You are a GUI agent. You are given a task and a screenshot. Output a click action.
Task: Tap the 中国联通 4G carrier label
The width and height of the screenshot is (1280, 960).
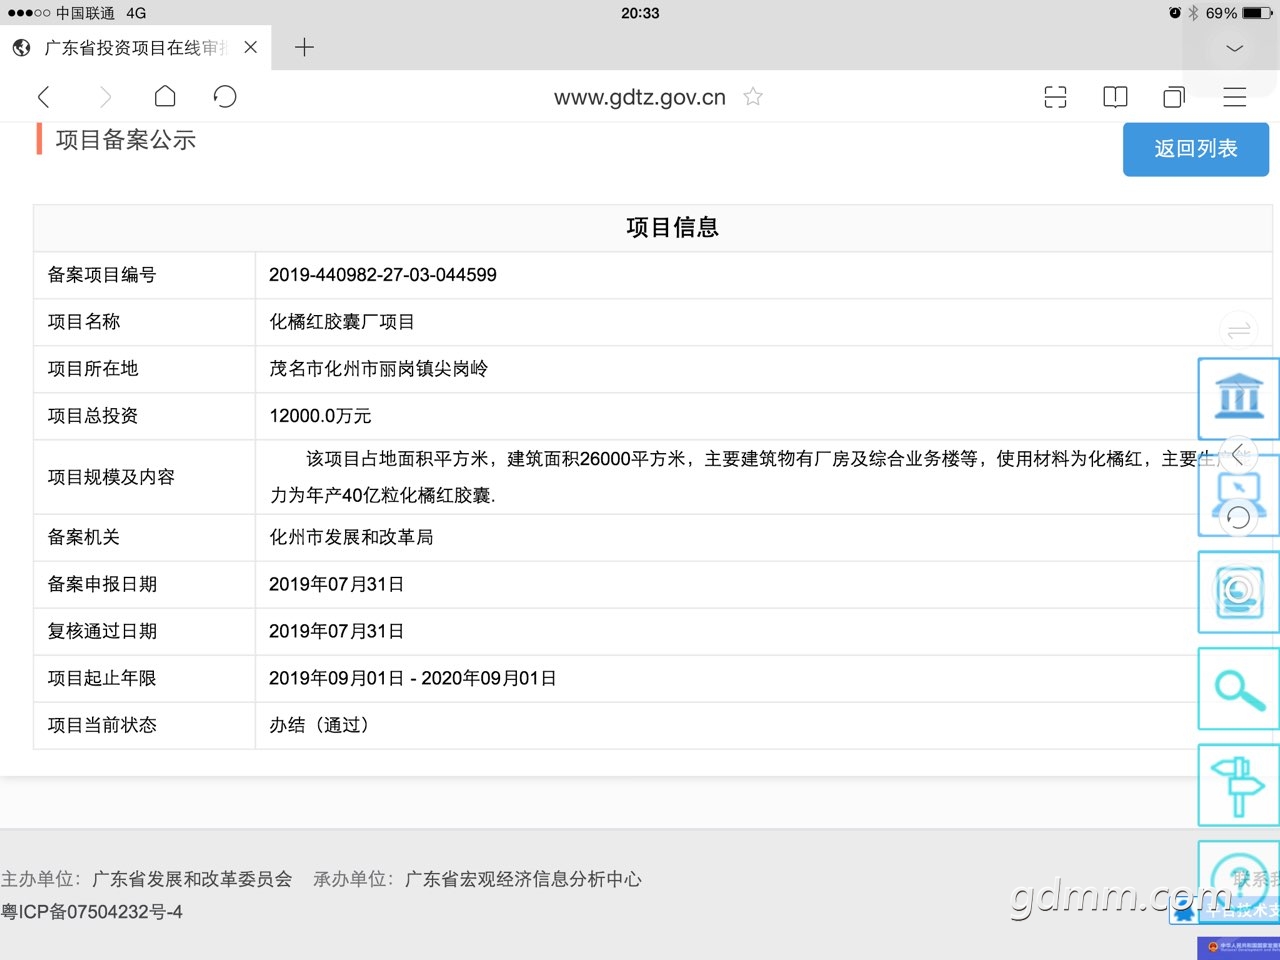(101, 13)
